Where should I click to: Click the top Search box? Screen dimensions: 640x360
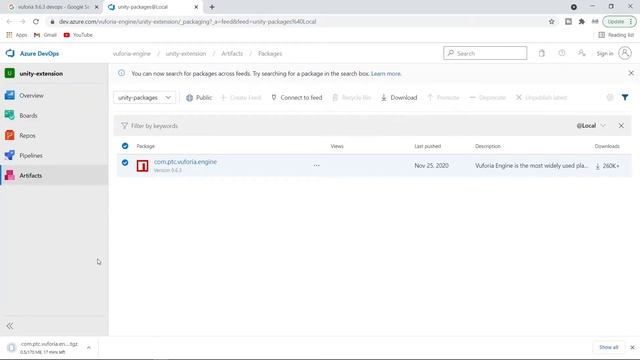485,53
